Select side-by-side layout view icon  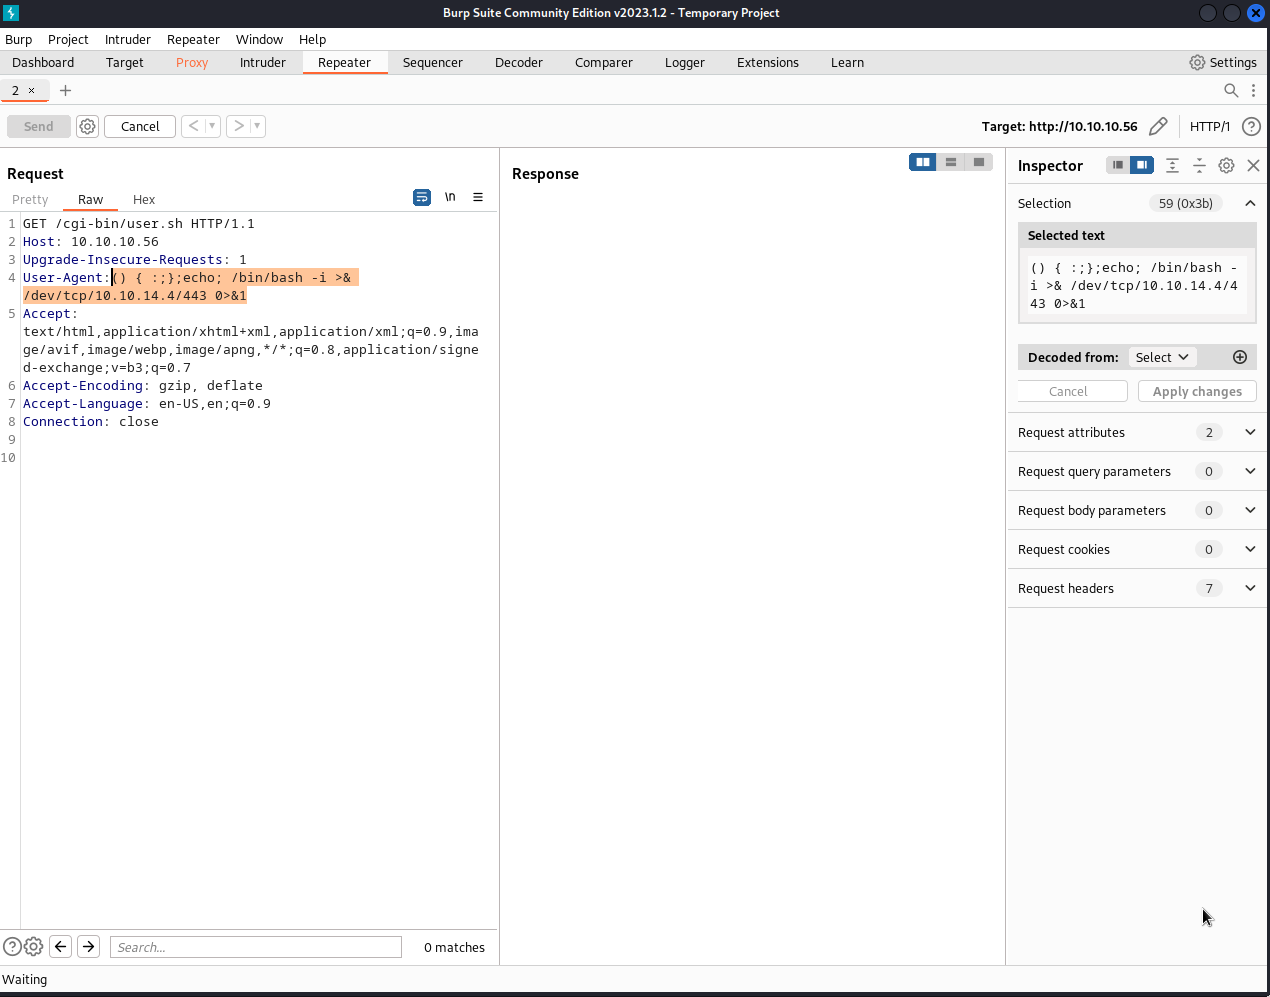[x=923, y=162]
